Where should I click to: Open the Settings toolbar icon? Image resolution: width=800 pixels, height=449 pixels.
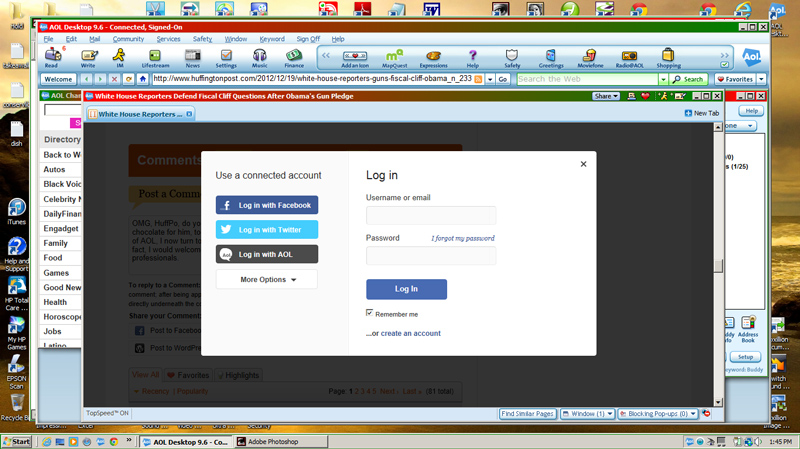coord(226,58)
